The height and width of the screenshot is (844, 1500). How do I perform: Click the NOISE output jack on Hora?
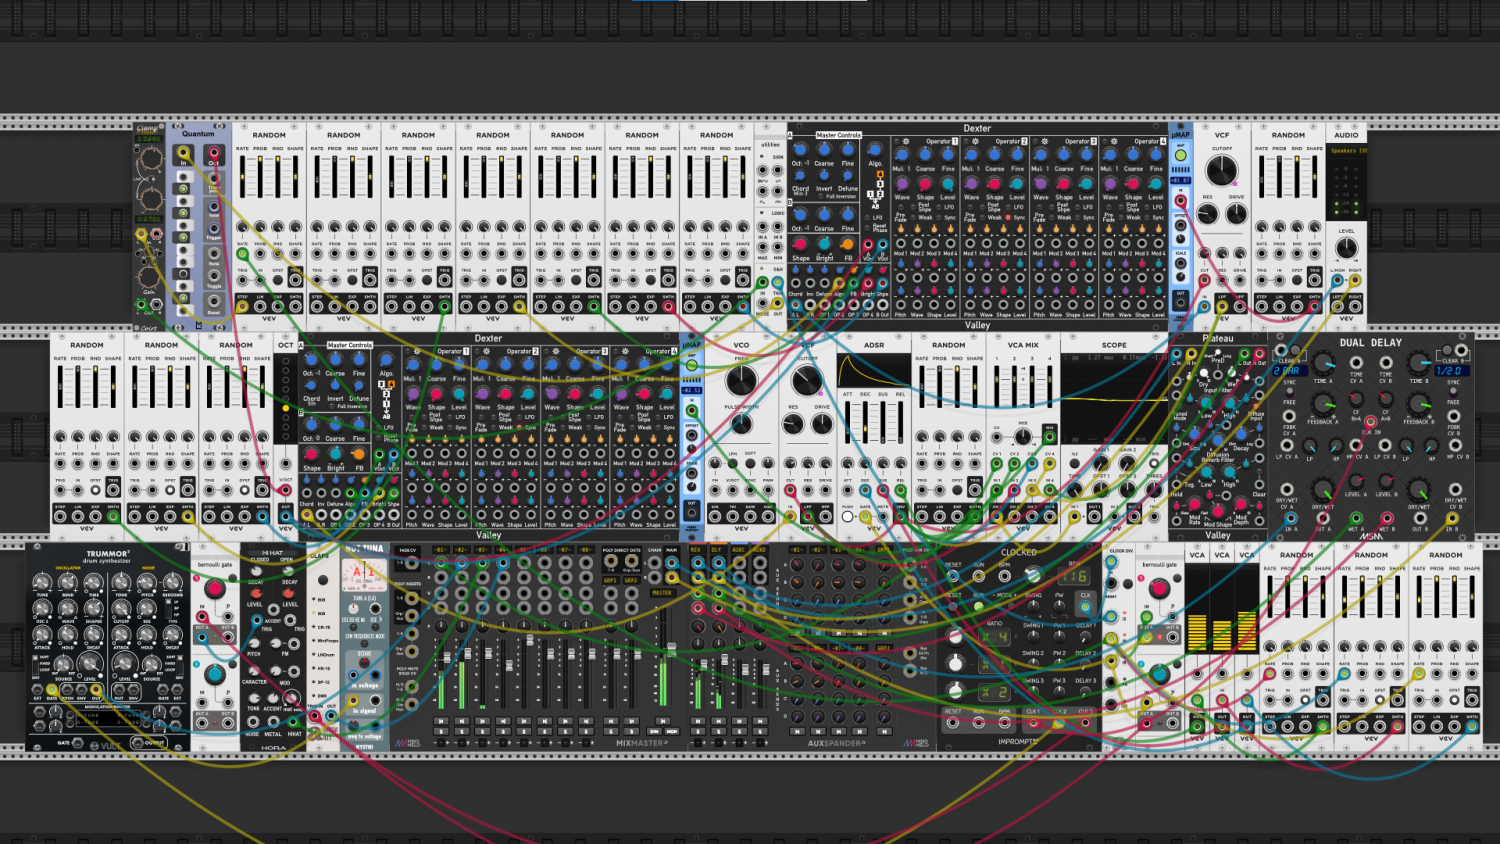253,722
